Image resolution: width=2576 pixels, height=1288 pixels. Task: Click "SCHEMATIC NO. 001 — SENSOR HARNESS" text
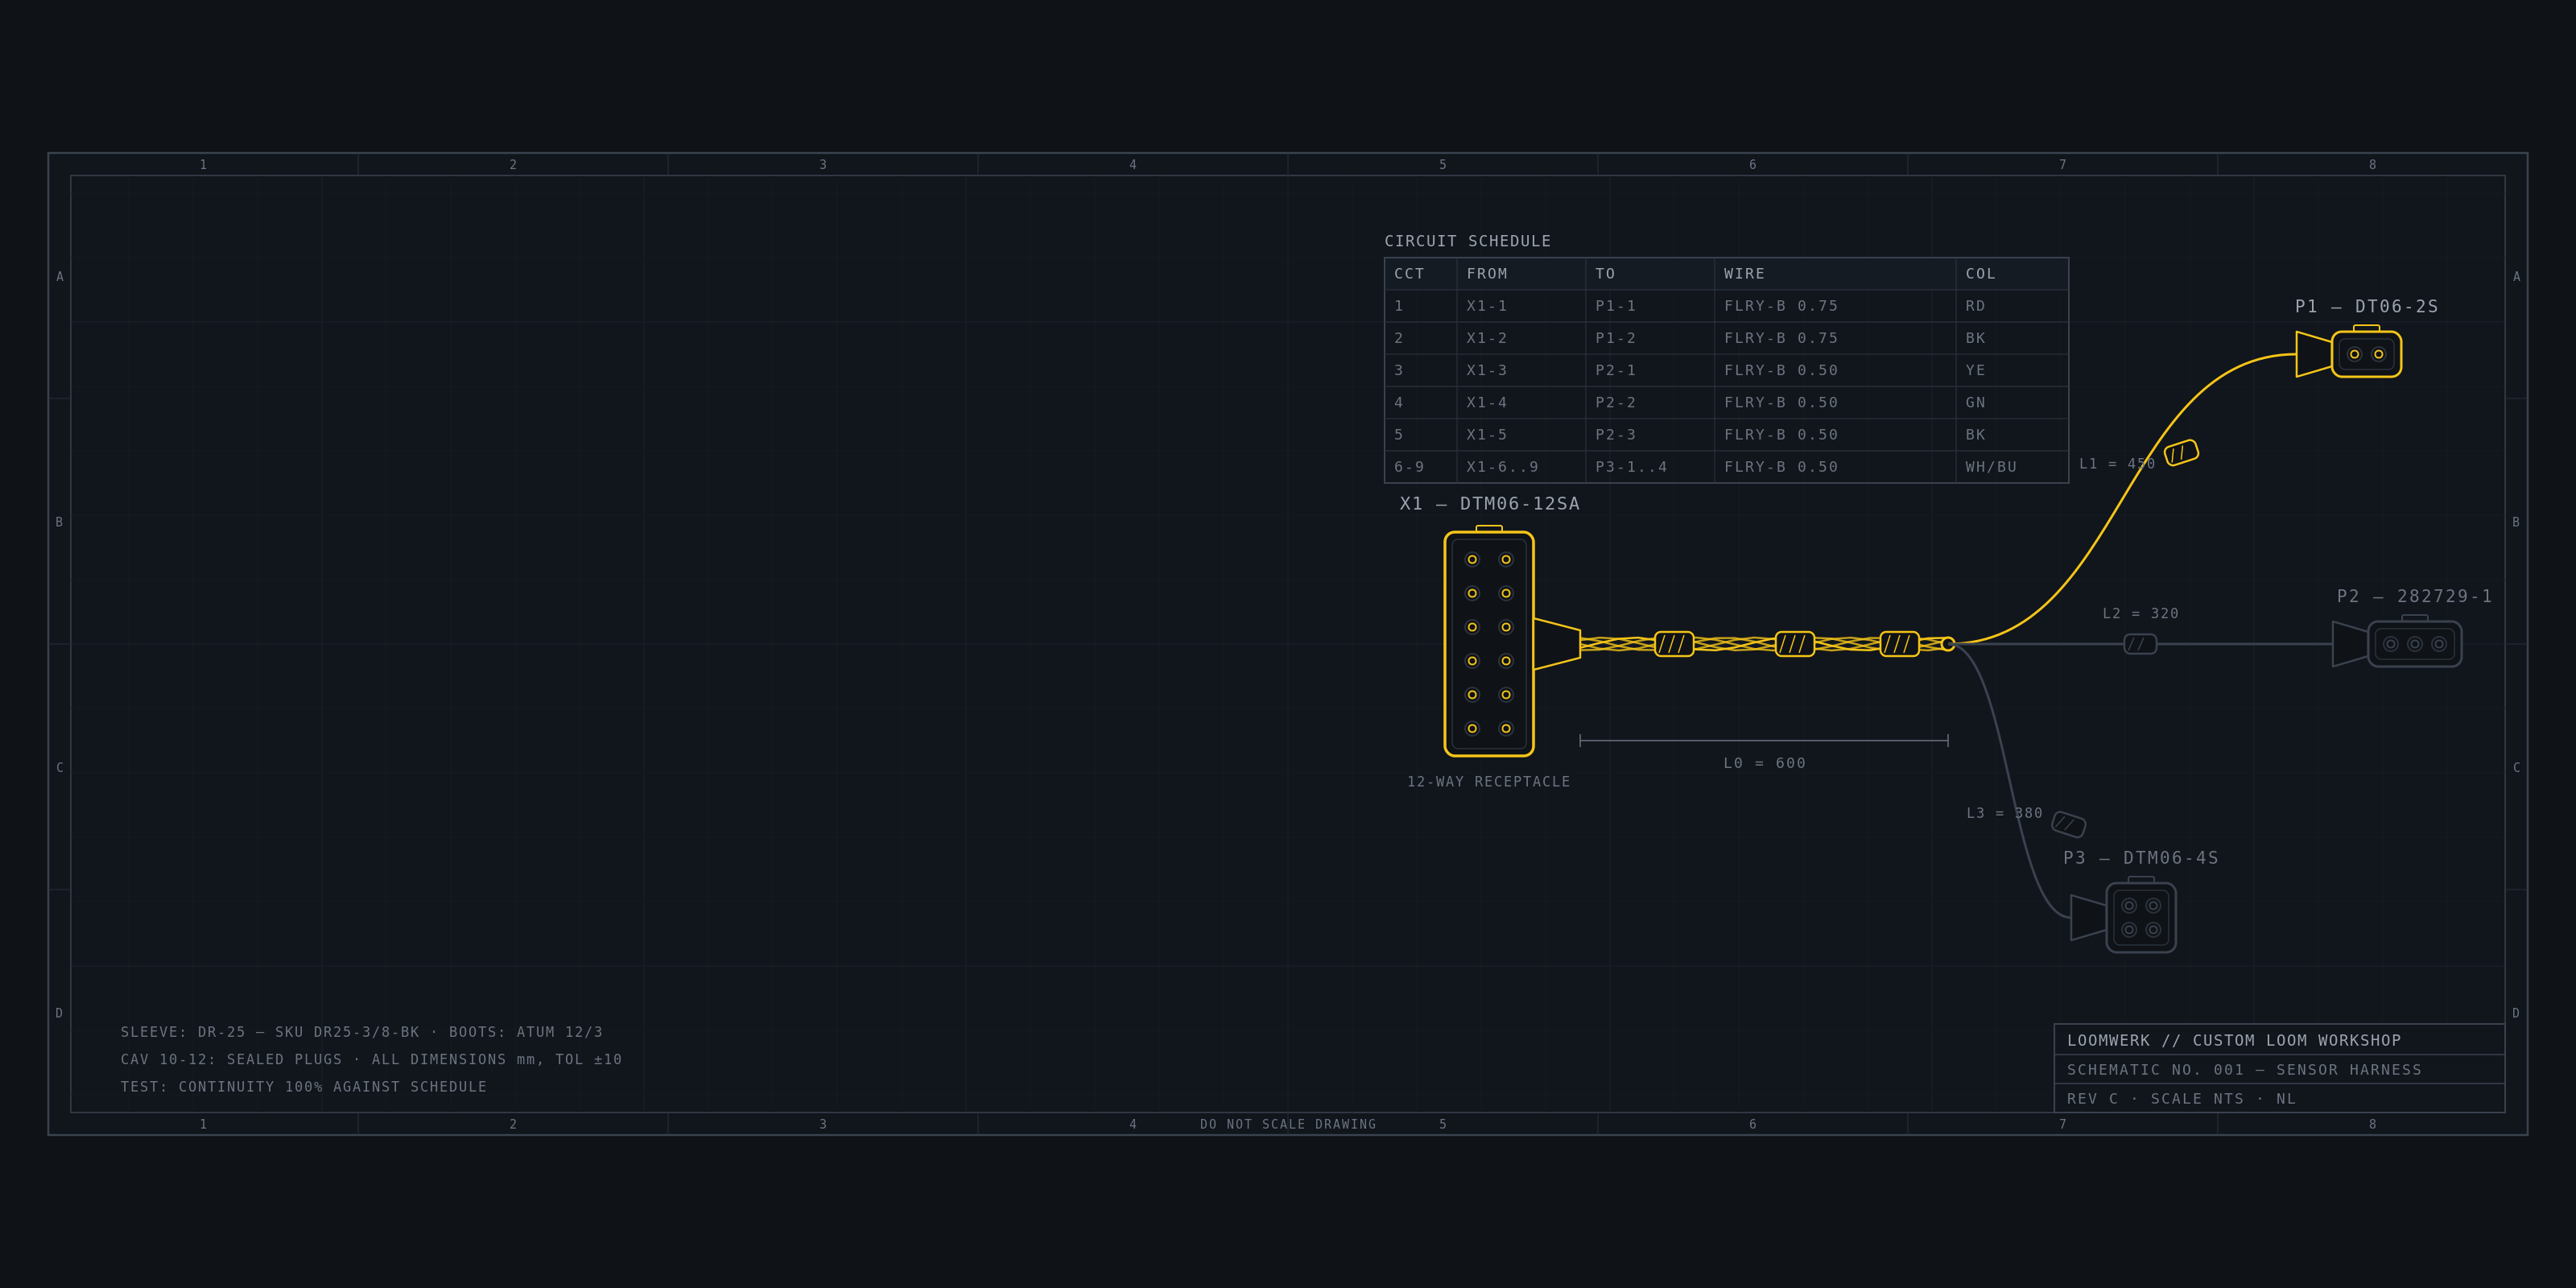tap(2244, 1070)
